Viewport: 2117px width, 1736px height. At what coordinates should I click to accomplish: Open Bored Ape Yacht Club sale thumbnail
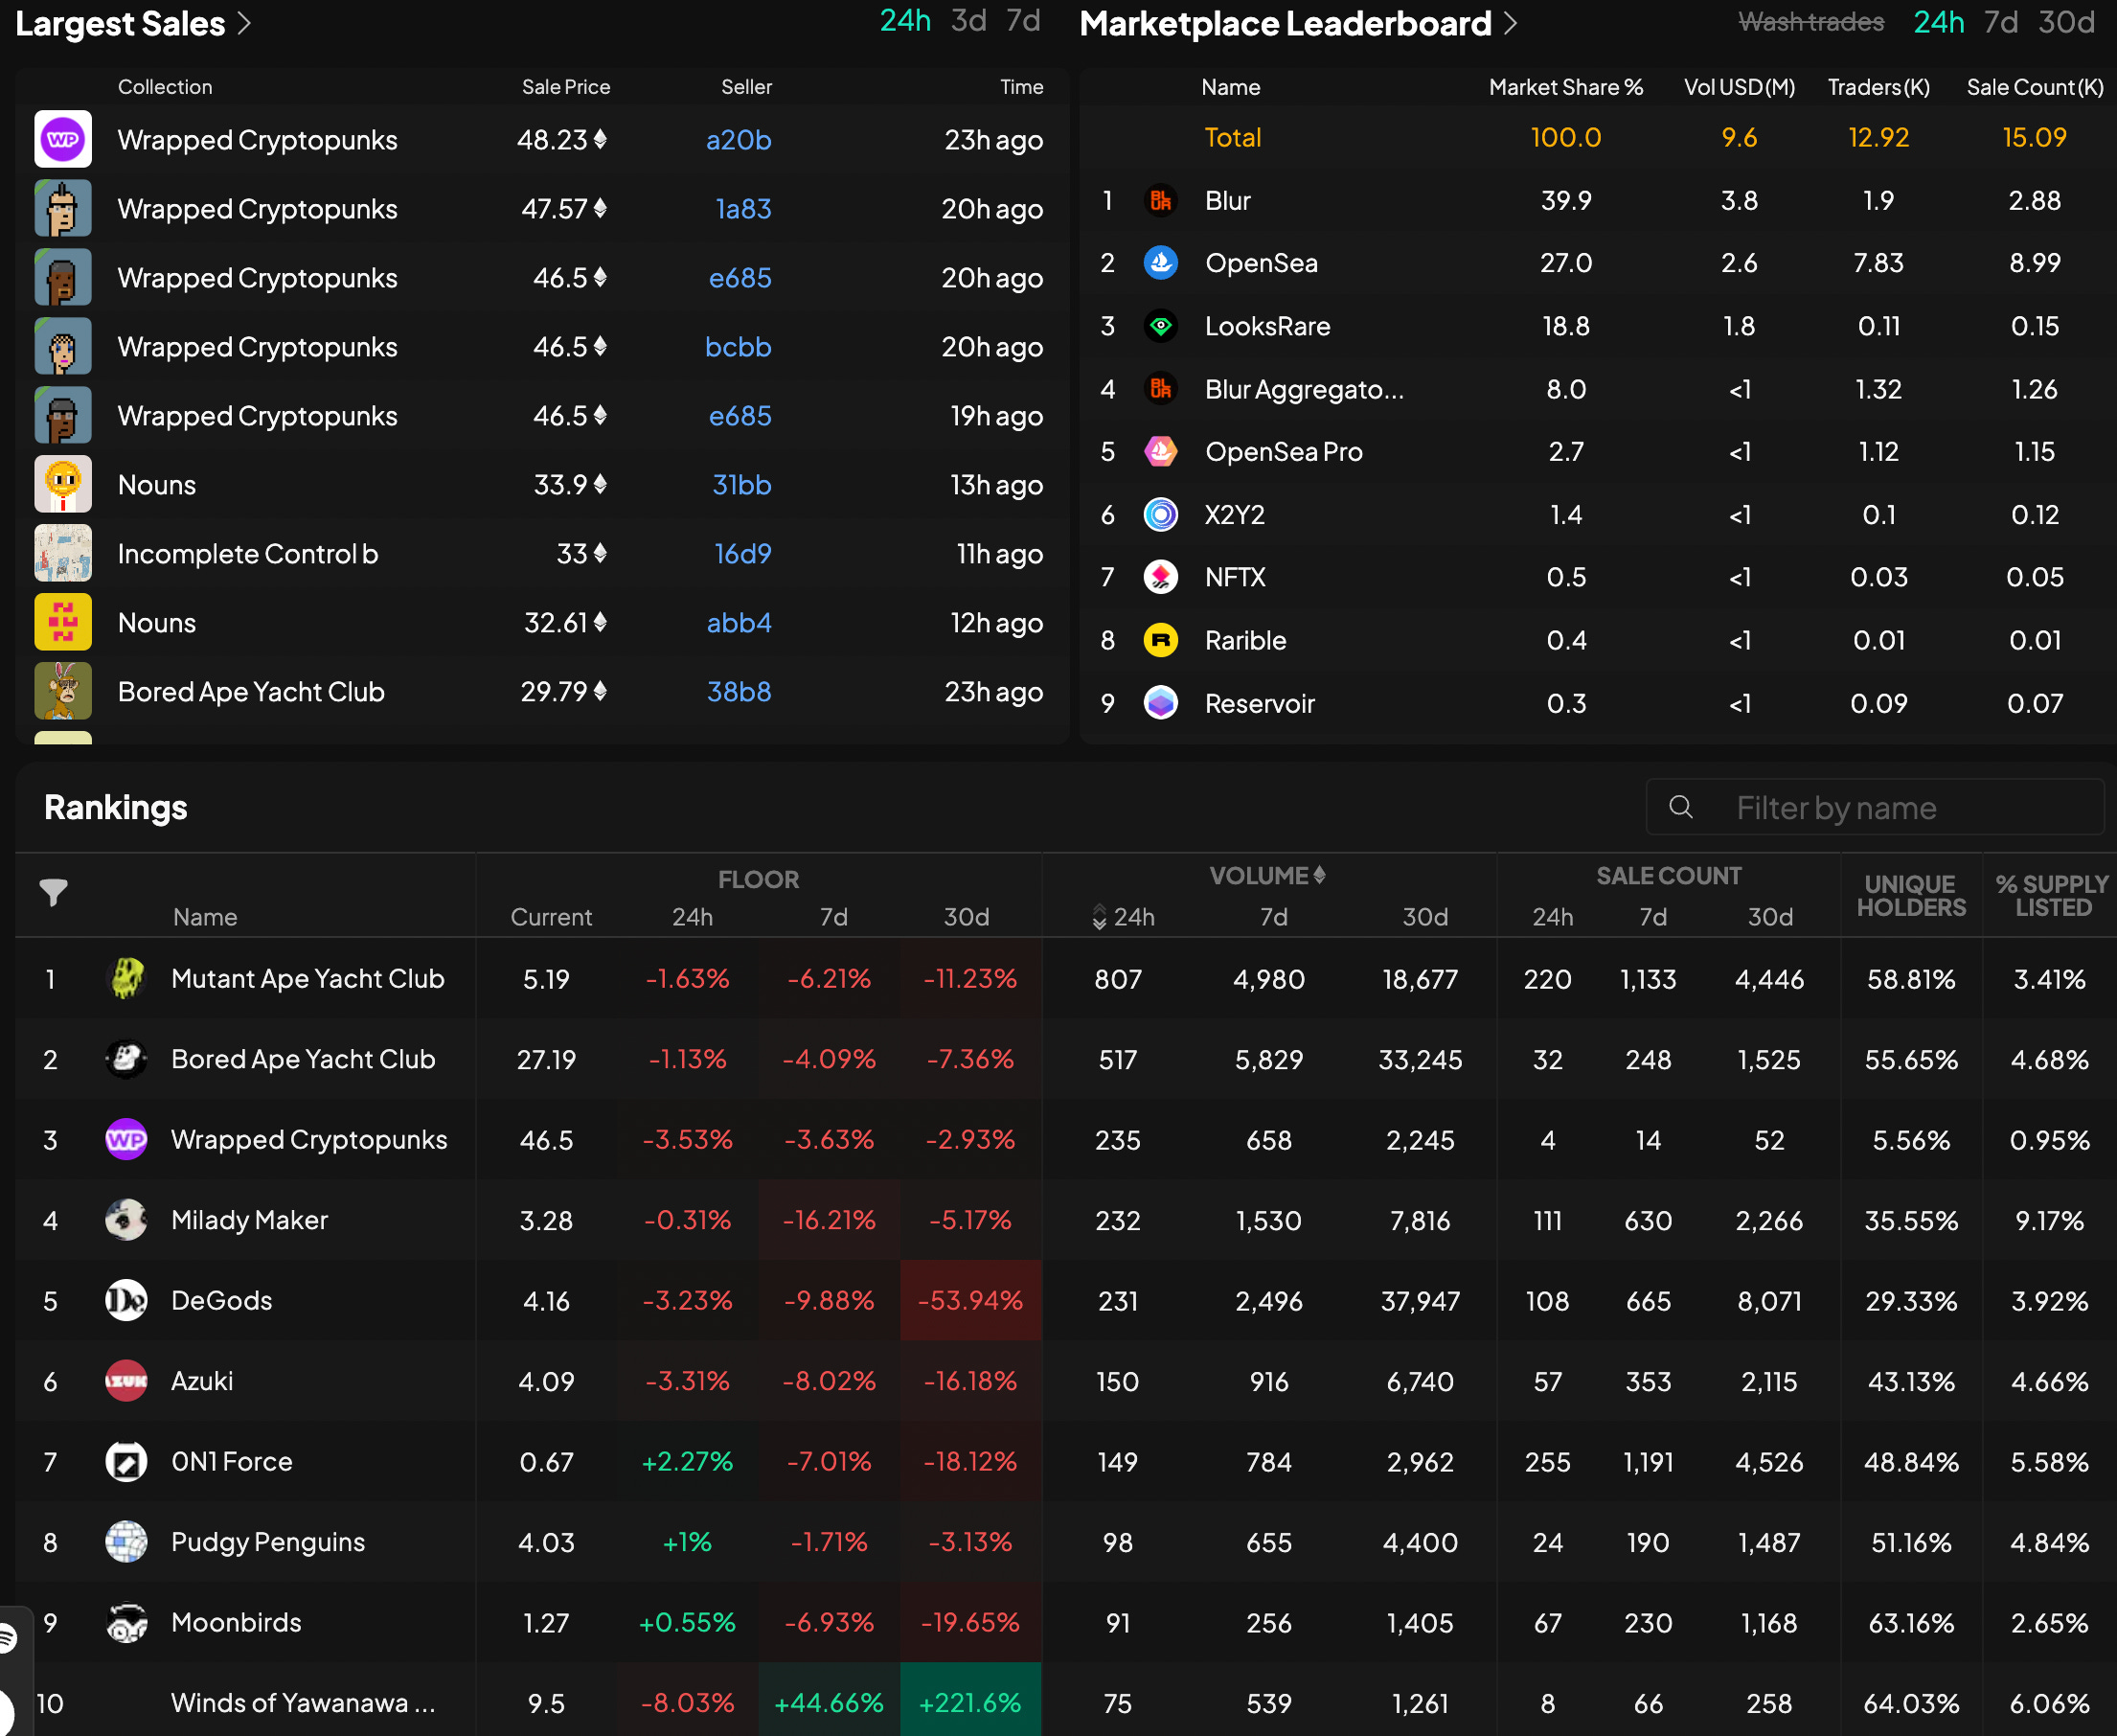click(63, 691)
